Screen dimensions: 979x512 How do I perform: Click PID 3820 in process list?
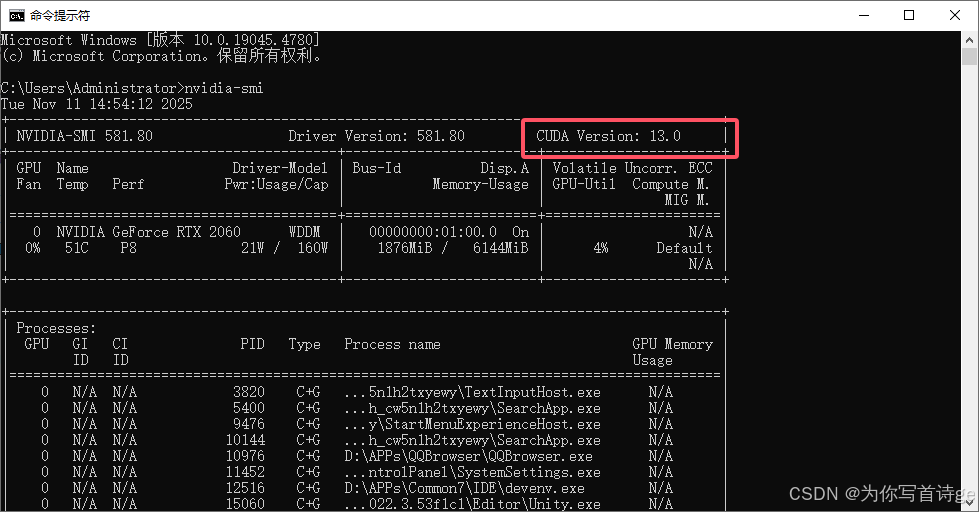coord(248,393)
